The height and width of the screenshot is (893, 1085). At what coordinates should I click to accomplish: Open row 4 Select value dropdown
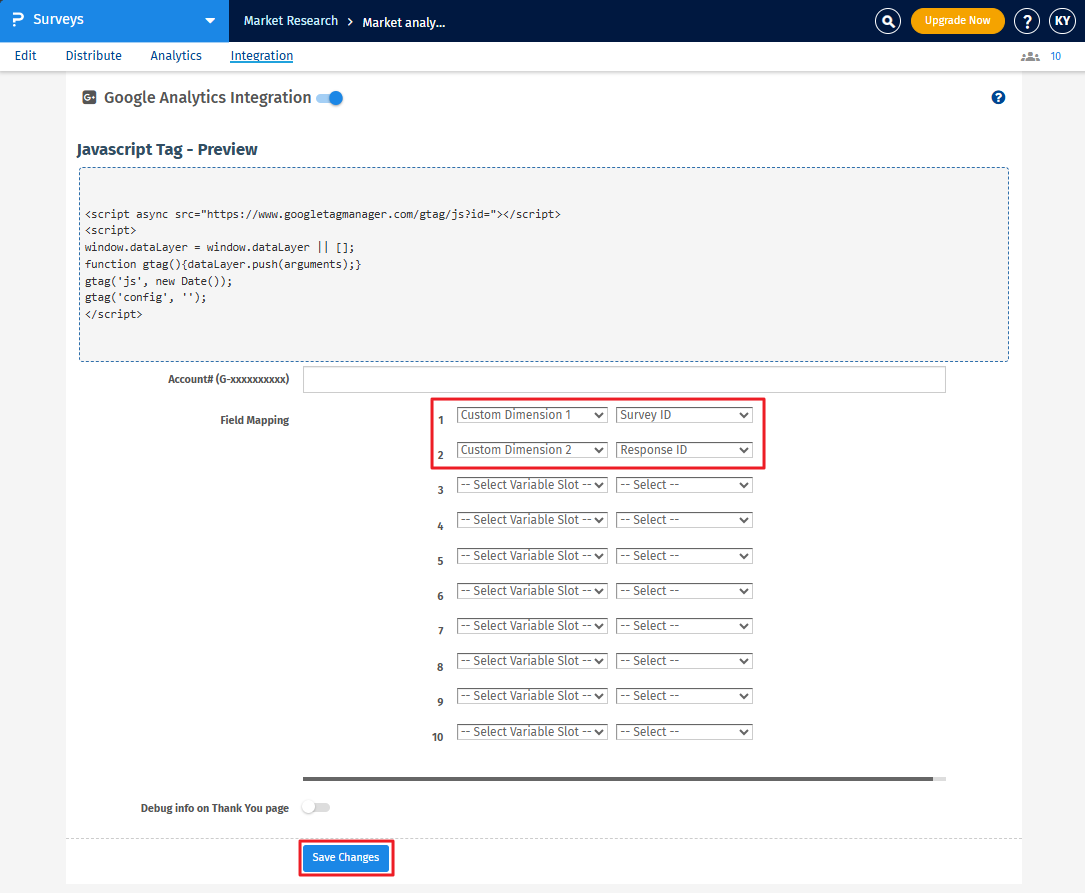(684, 520)
